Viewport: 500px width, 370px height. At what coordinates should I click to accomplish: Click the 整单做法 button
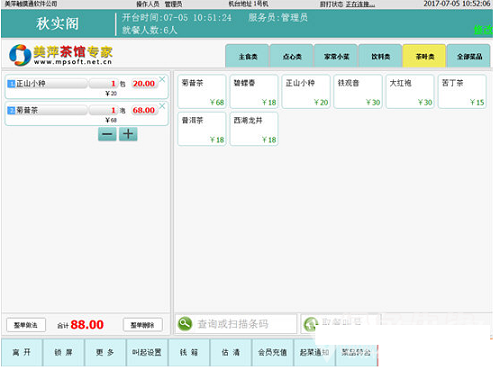point(26,325)
